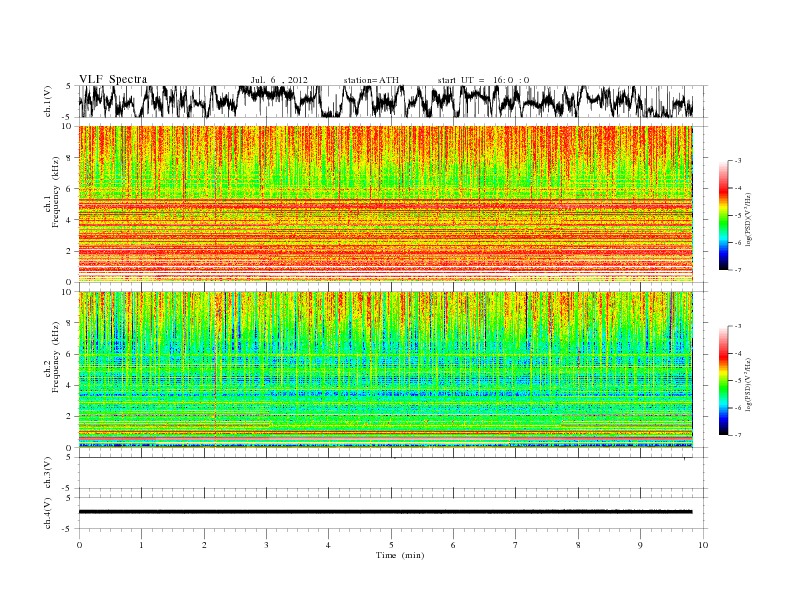Viewport: 792px width, 612px height.
Task: Click the 'ch.1(V)' waveform axis label
Action: pos(48,101)
